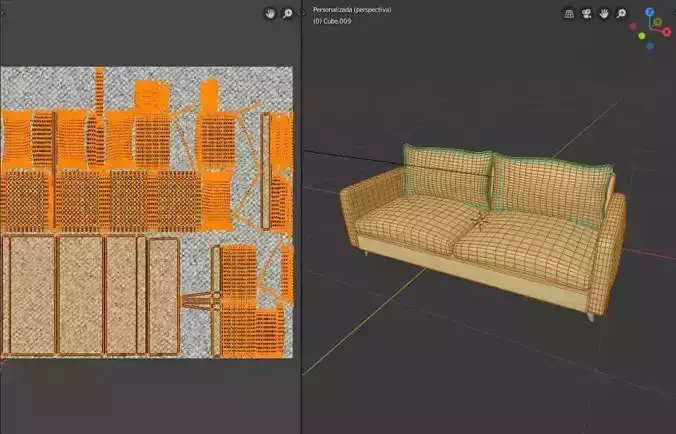Screen dimensions: 676x434
Task: Click the zoom magnifier in 3D viewport
Action: pos(621,14)
